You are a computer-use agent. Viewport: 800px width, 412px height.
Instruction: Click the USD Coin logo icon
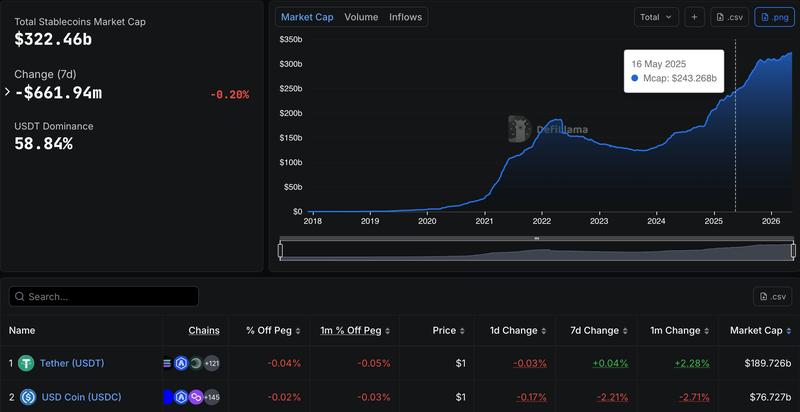click(28, 397)
